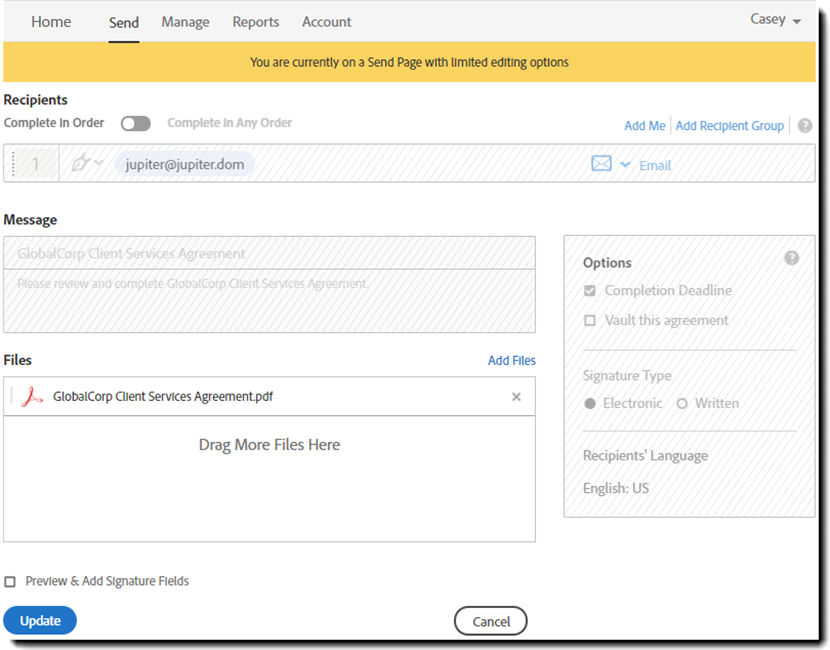Click the Add Files link
This screenshot has width=830, height=650.
[x=511, y=360]
